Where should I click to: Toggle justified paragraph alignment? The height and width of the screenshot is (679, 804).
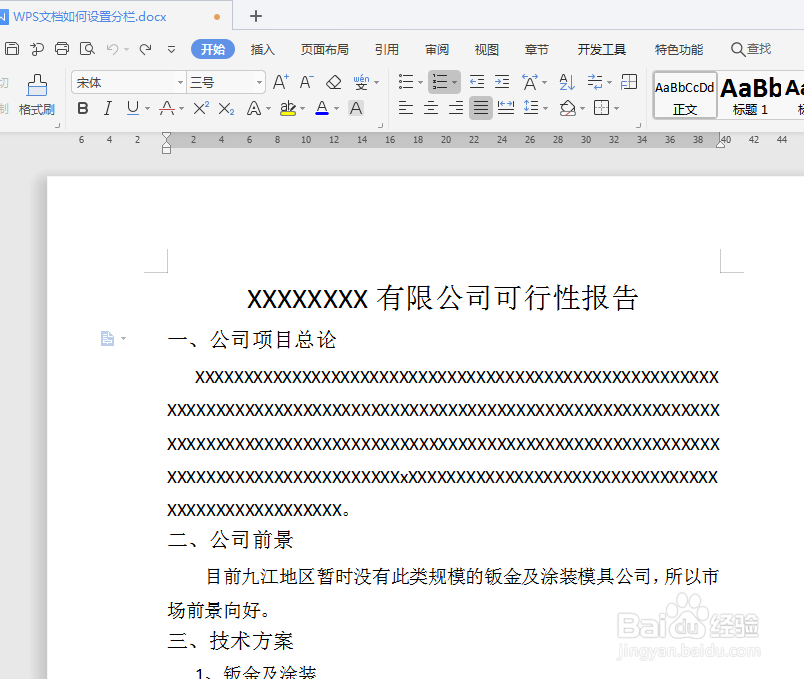tap(480, 108)
